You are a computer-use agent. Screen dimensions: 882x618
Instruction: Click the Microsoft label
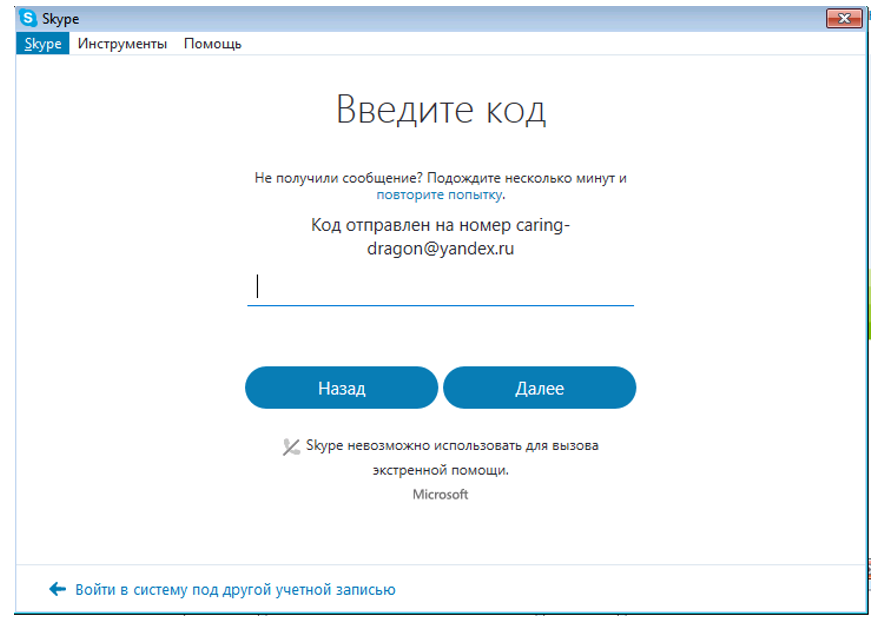pos(440,494)
